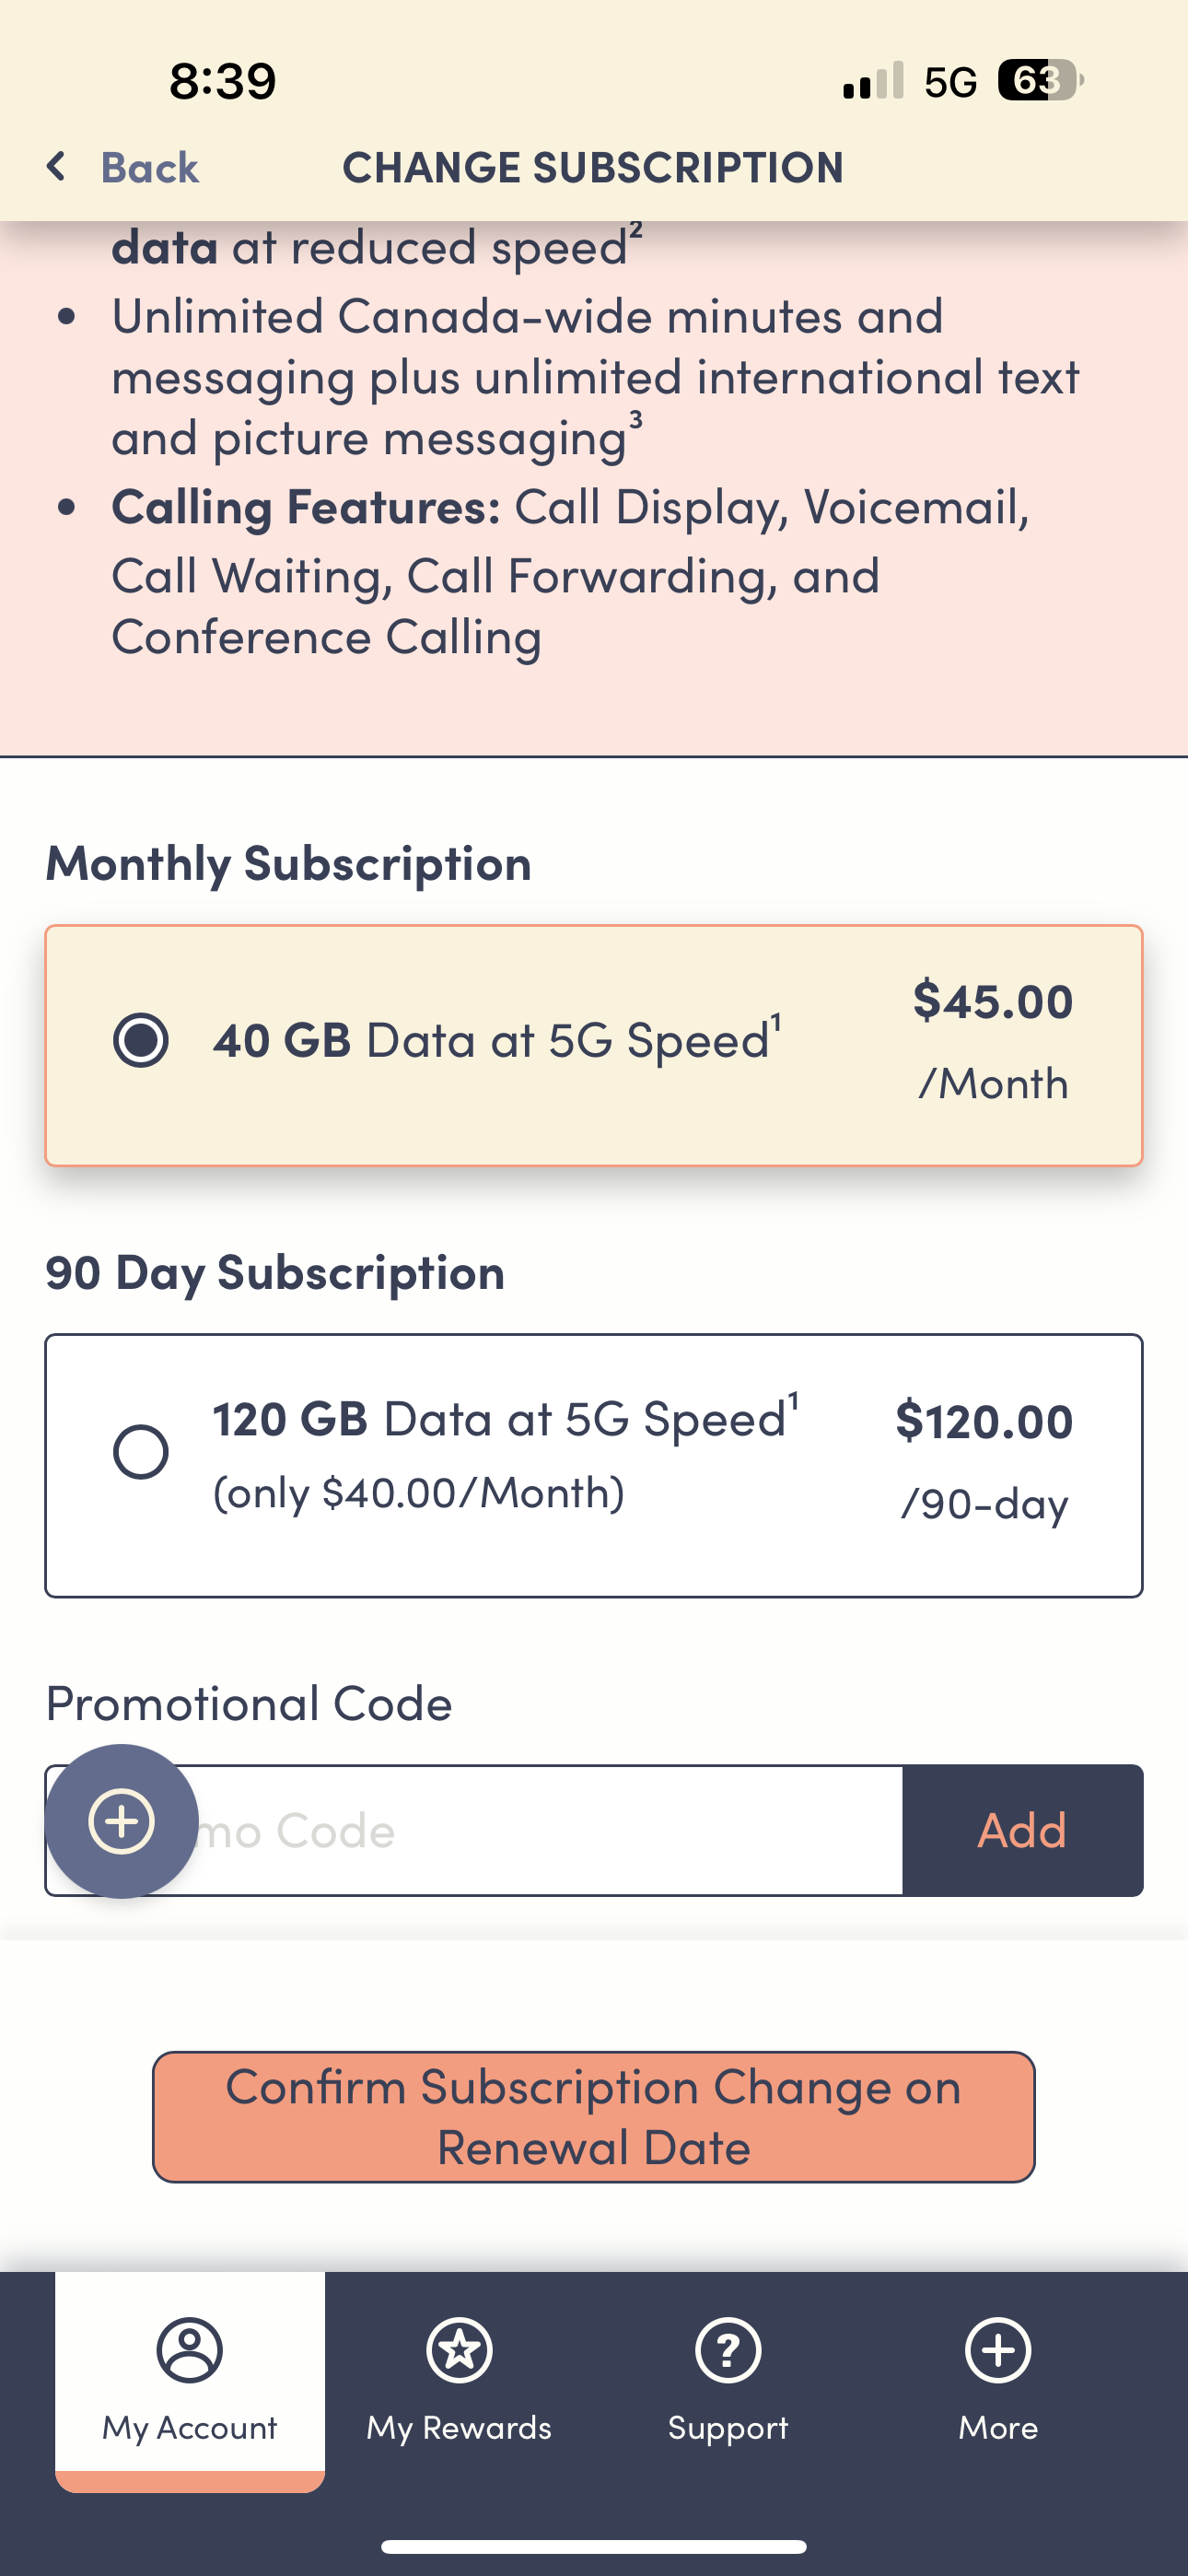
Task: Tap the home indicator bar at bottom
Action: coord(593,2545)
